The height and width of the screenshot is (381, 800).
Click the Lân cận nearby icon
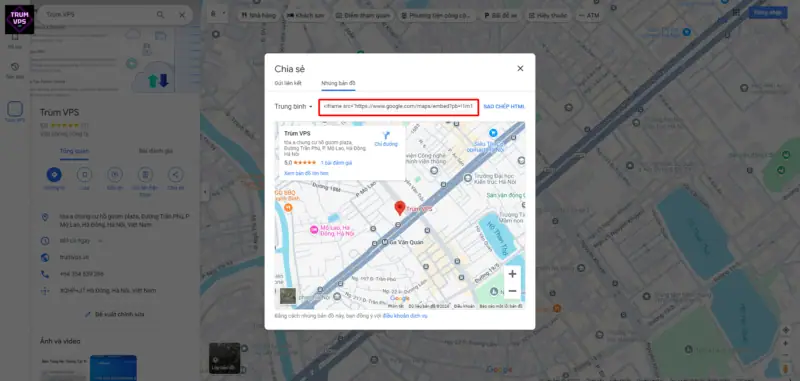(115, 175)
